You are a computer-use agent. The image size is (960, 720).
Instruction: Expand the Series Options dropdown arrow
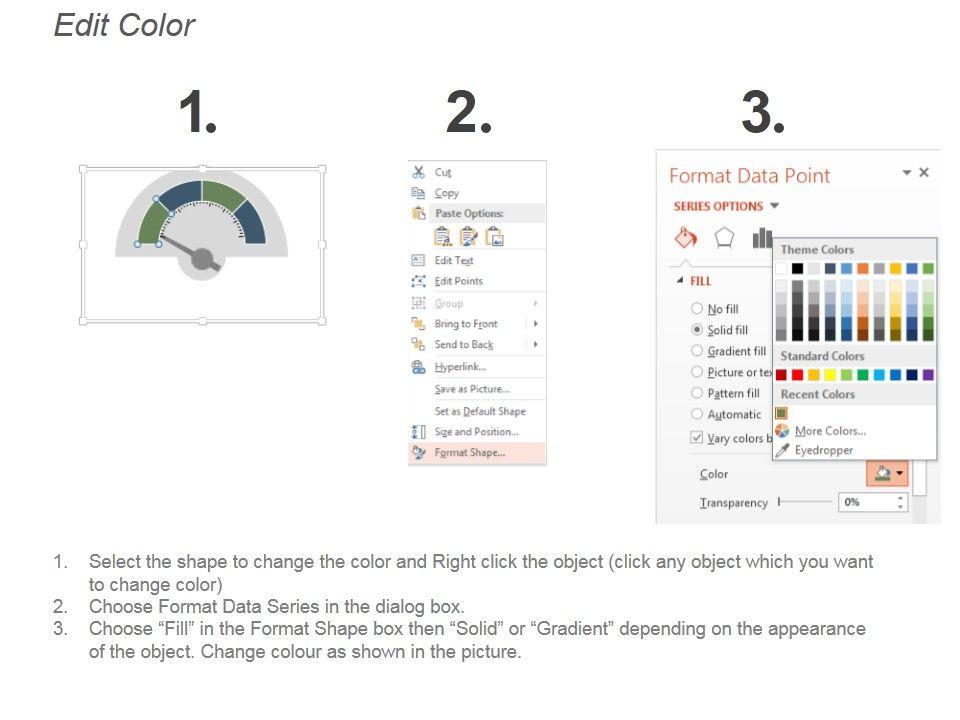tap(774, 206)
